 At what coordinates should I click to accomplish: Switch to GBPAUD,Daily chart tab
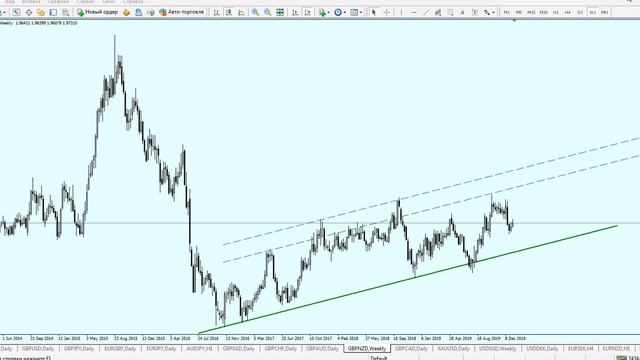point(322,349)
